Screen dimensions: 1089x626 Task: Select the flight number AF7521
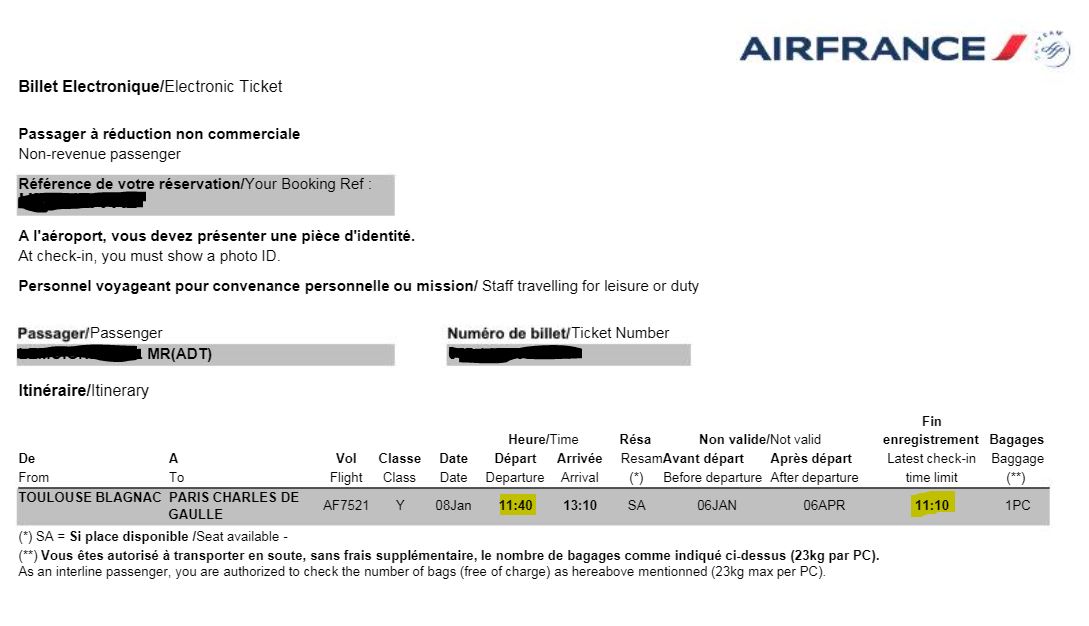tap(346, 505)
